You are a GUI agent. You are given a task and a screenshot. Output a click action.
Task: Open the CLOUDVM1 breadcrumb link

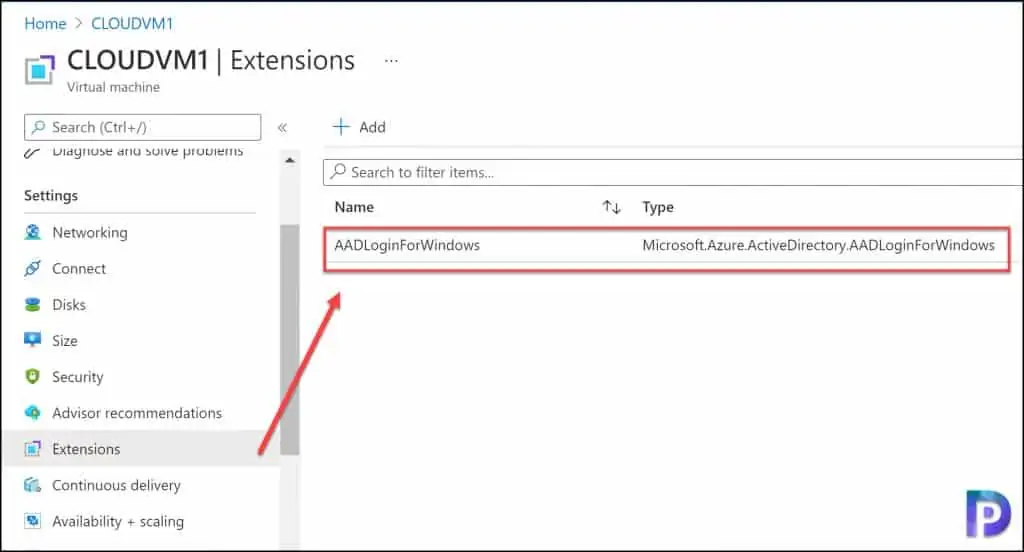(132, 24)
